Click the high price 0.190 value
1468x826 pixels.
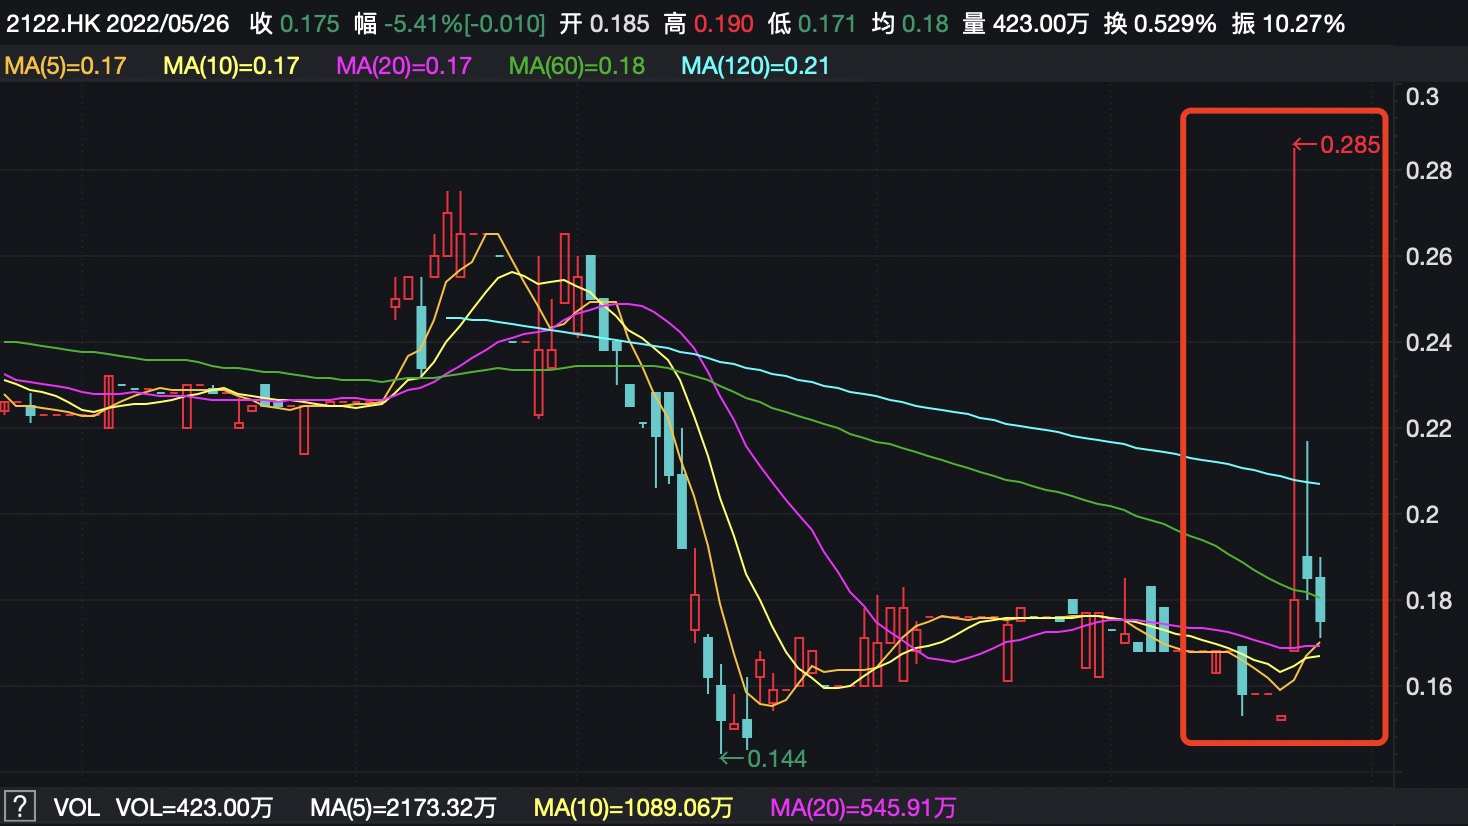click(723, 24)
